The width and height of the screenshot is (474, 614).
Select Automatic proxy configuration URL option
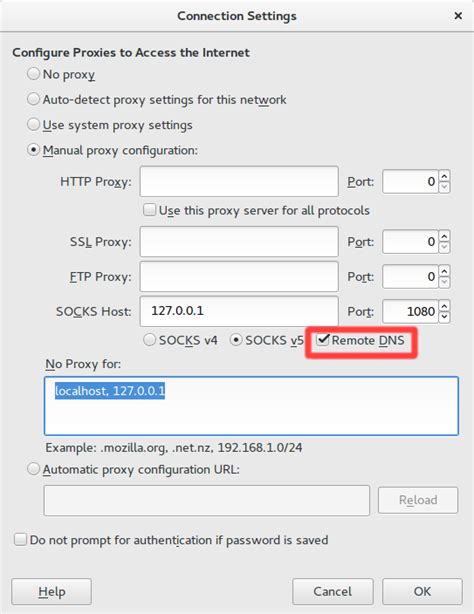[x=34, y=469]
